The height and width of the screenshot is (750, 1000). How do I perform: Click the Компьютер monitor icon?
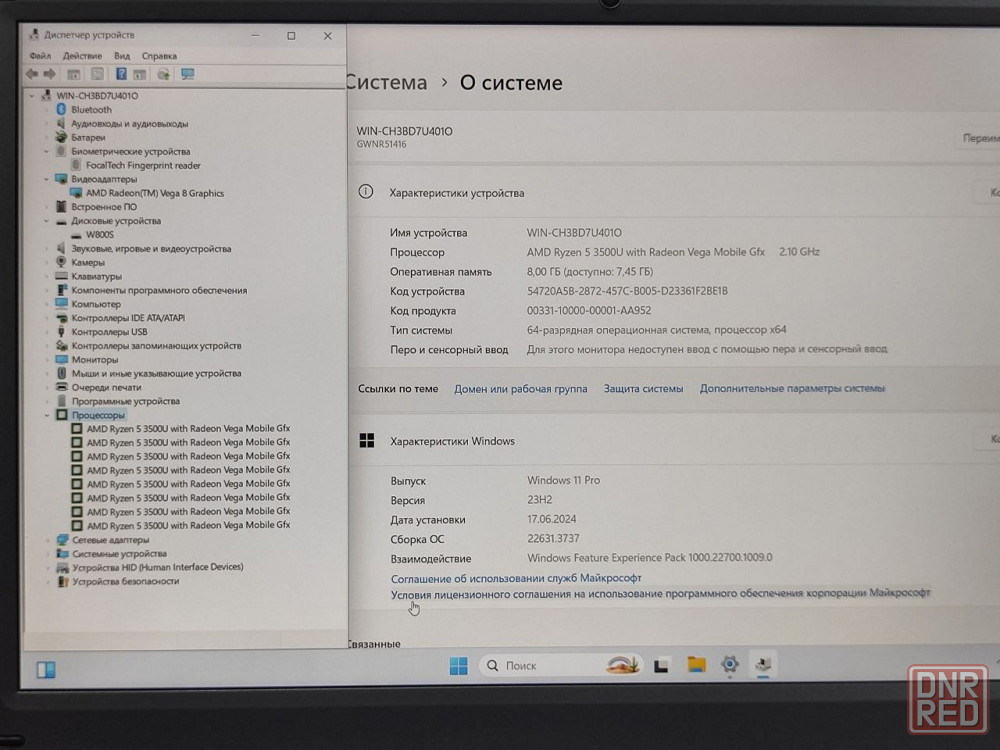(61, 304)
